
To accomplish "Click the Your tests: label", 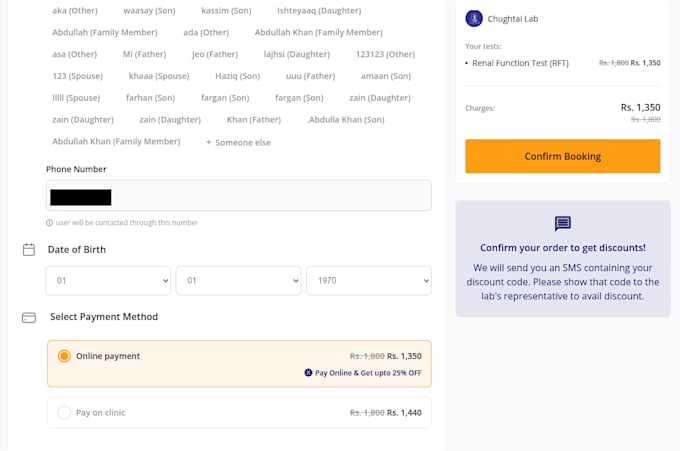I will tap(483, 46).
